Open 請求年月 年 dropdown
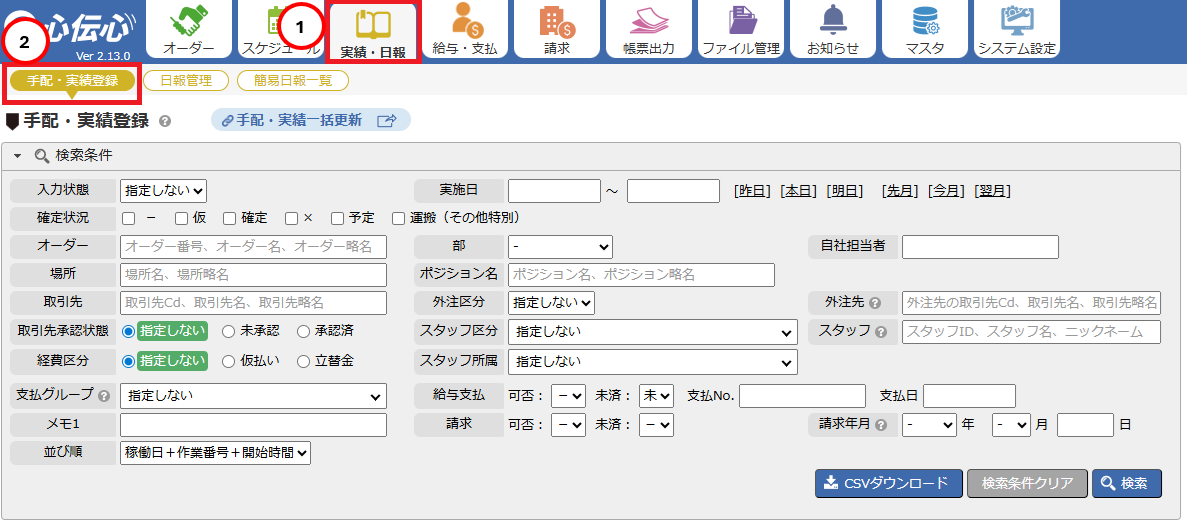Image resolution: width=1187 pixels, height=524 pixels. [930, 425]
